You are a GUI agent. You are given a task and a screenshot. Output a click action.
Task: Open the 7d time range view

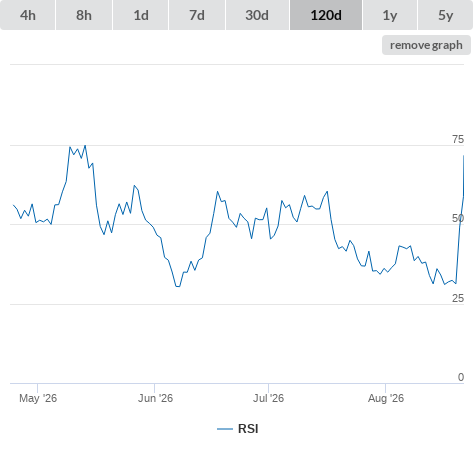coord(197,15)
